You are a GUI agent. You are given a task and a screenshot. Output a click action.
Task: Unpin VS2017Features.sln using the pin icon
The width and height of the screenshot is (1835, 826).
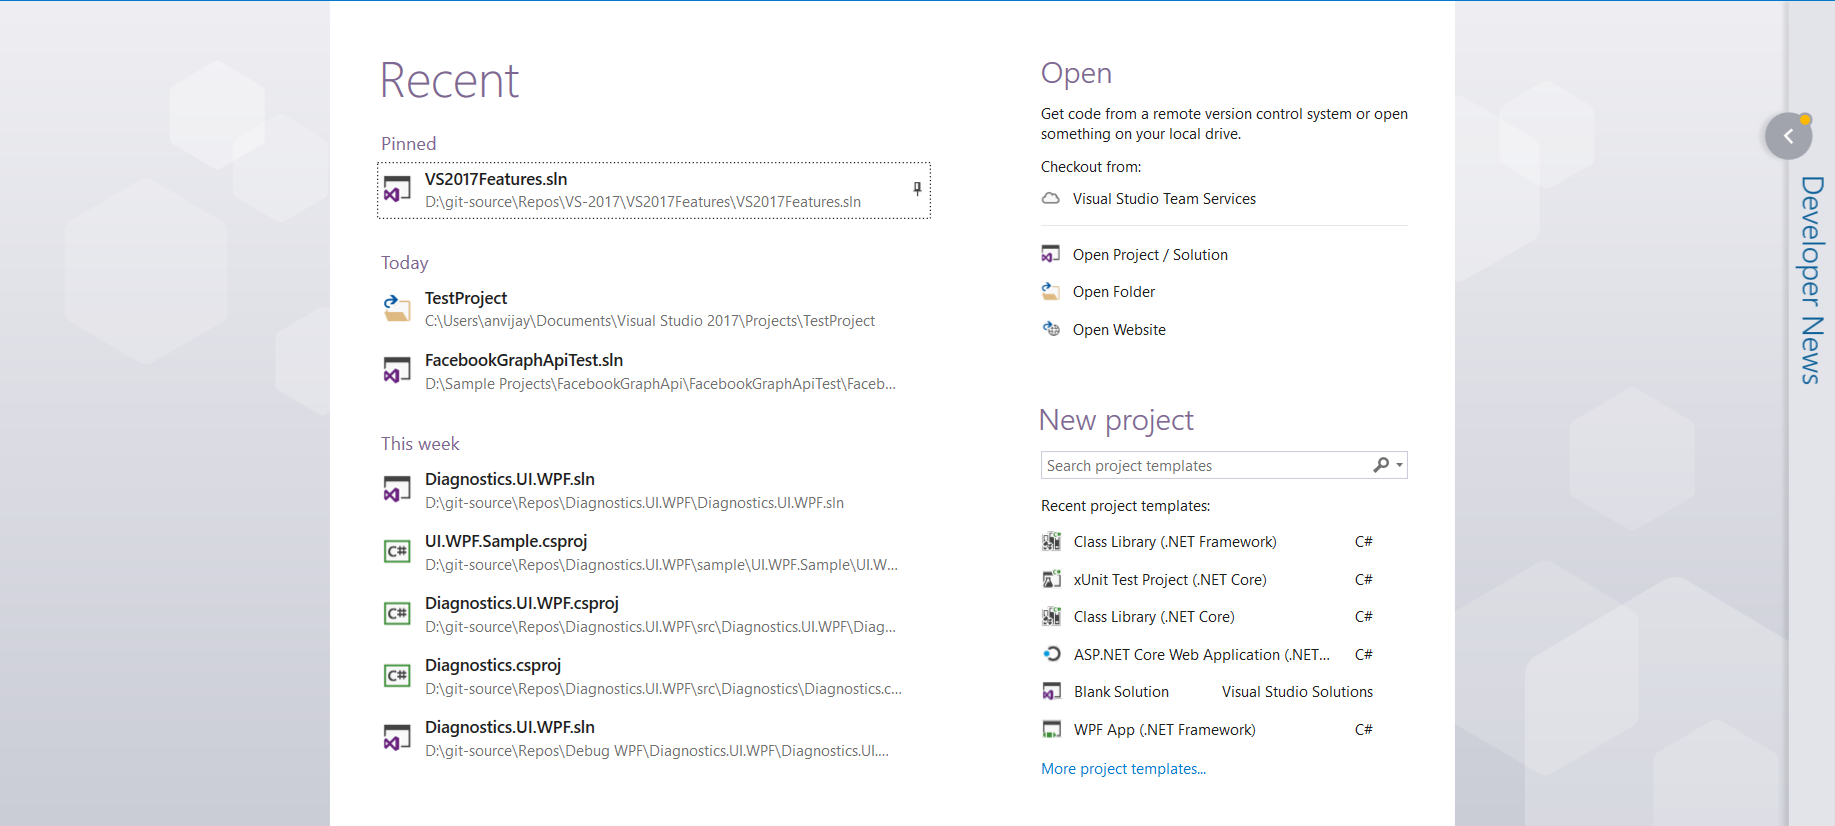pyautogui.click(x=917, y=189)
